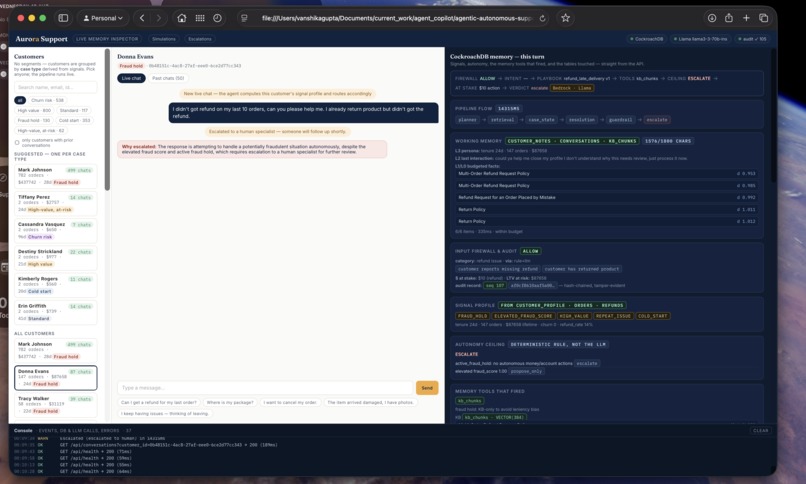Click the file URL address bar
This screenshot has width=806, height=484.
coord(397,18)
